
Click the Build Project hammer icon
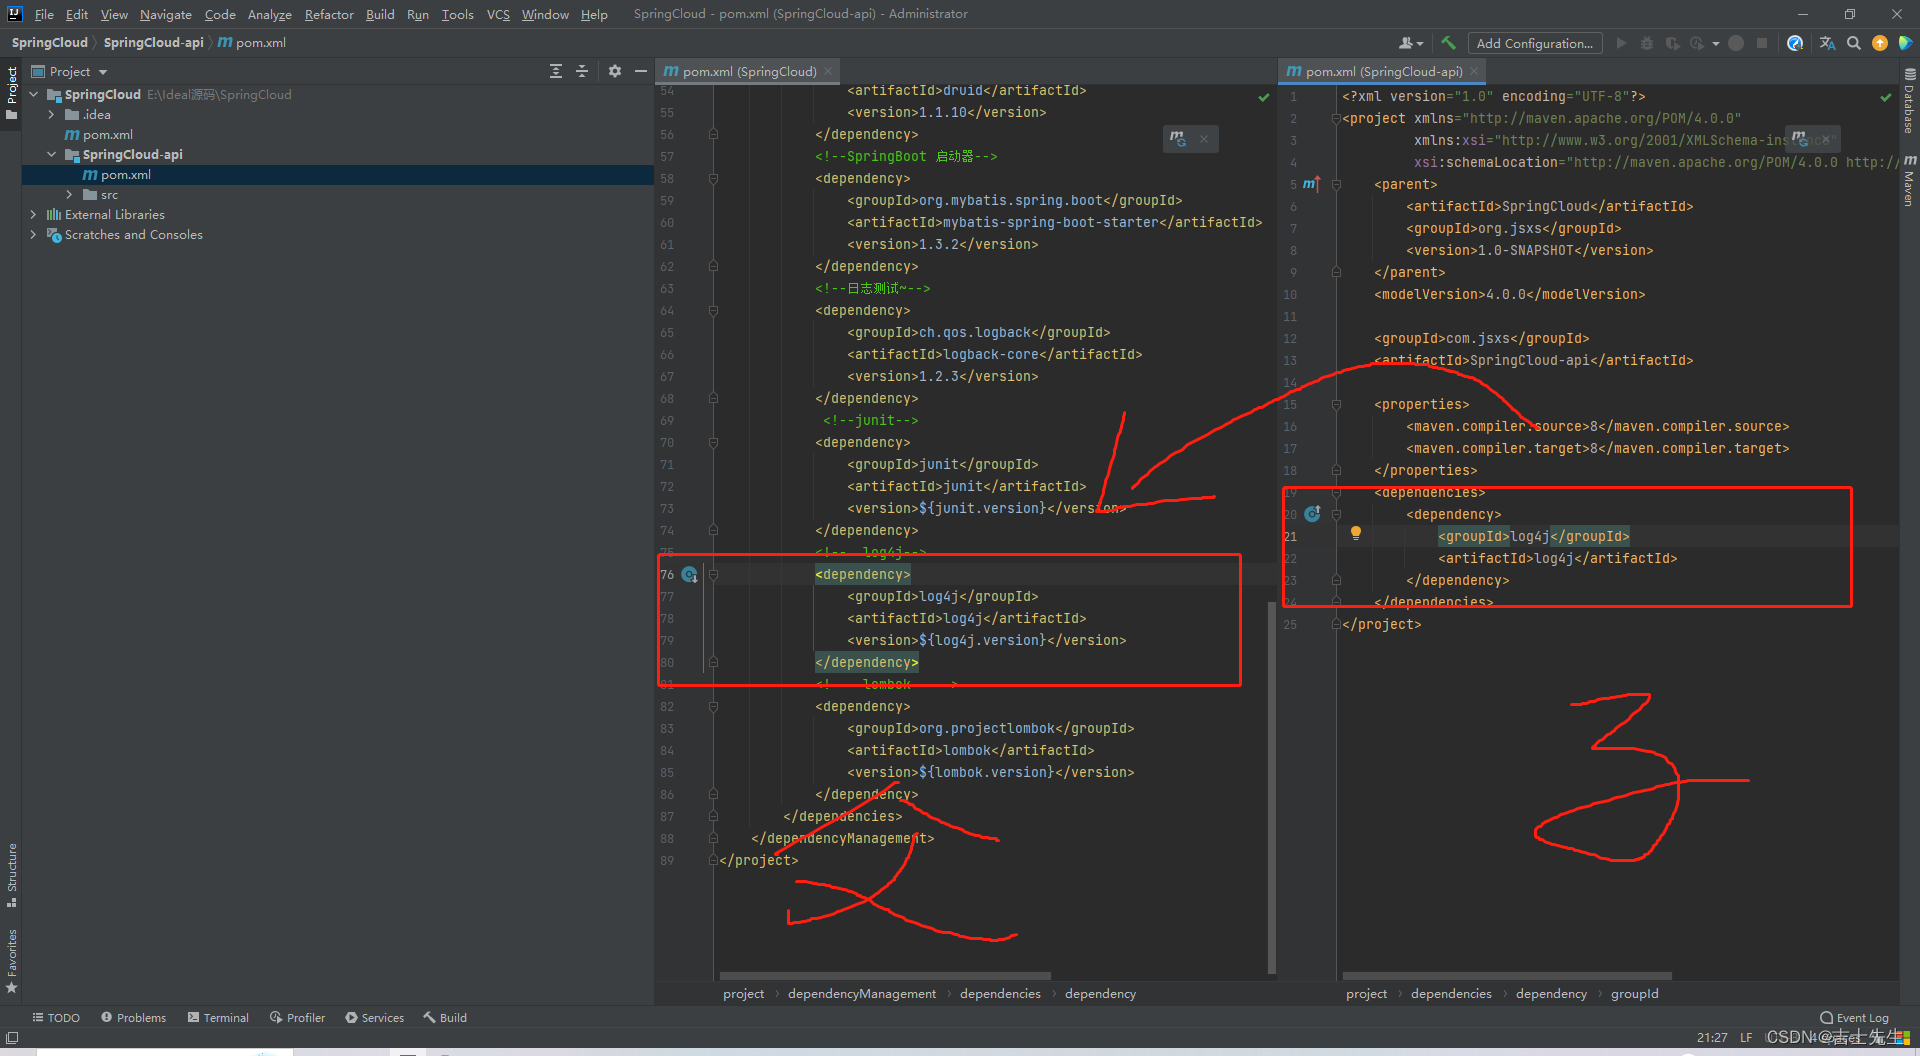tap(1448, 43)
